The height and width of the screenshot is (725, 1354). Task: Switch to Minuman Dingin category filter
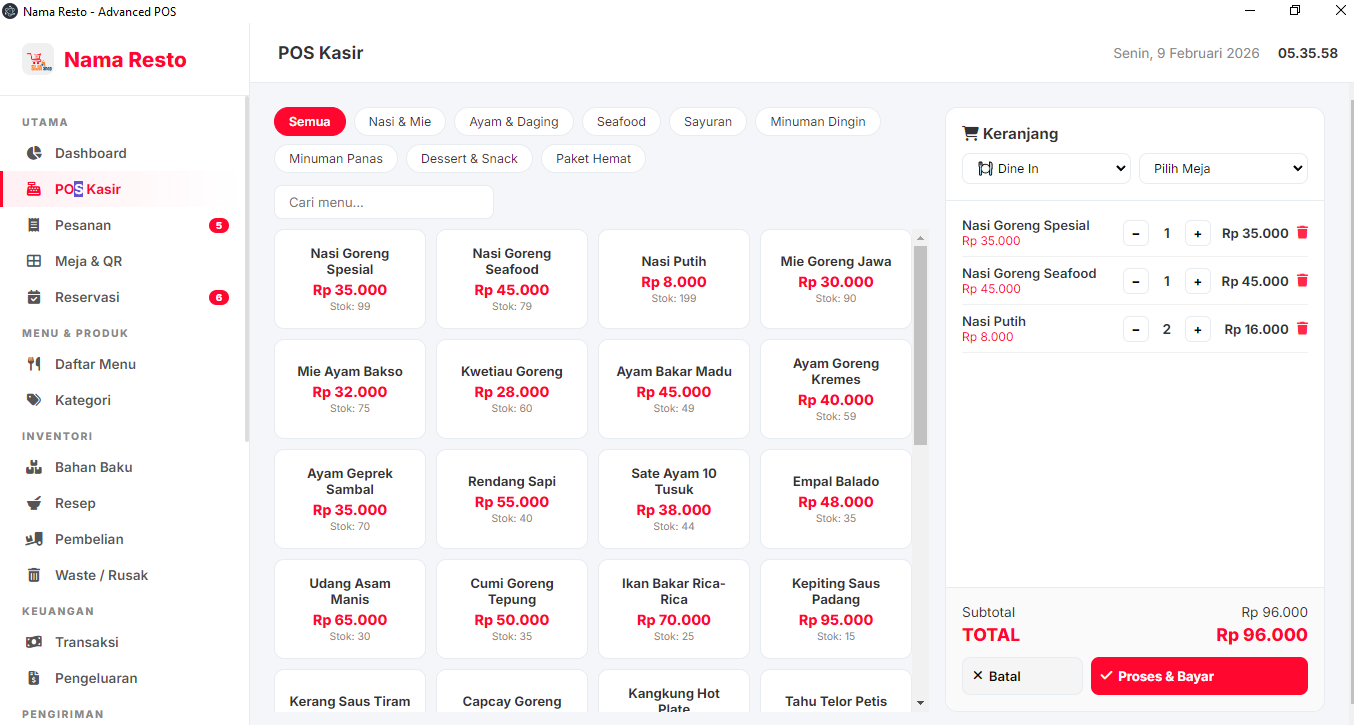pyautogui.click(x=817, y=122)
